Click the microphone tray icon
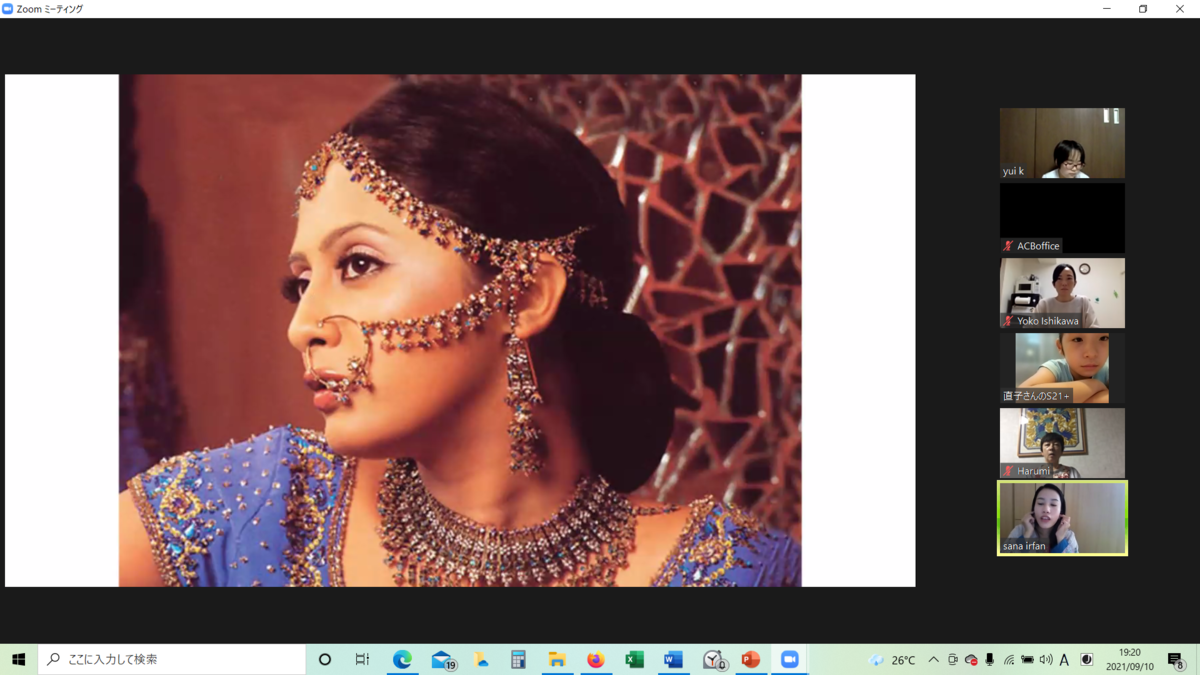The width and height of the screenshot is (1200, 675). pyautogui.click(x=990, y=660)
